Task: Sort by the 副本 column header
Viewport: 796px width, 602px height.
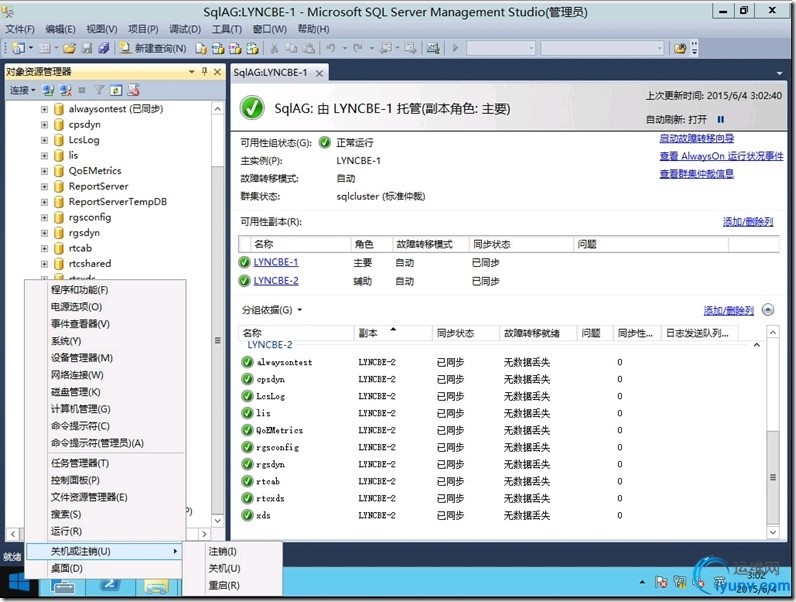Action: click(x=392, y=333)
